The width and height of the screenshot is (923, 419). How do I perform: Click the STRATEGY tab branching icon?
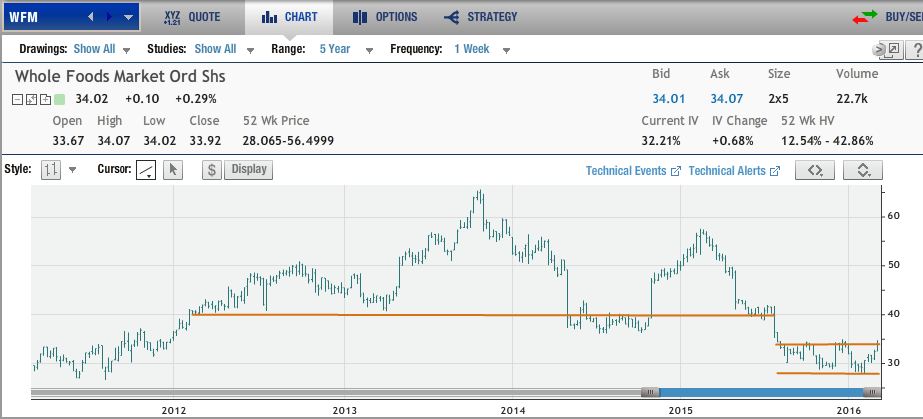click(x=452, y=18)
